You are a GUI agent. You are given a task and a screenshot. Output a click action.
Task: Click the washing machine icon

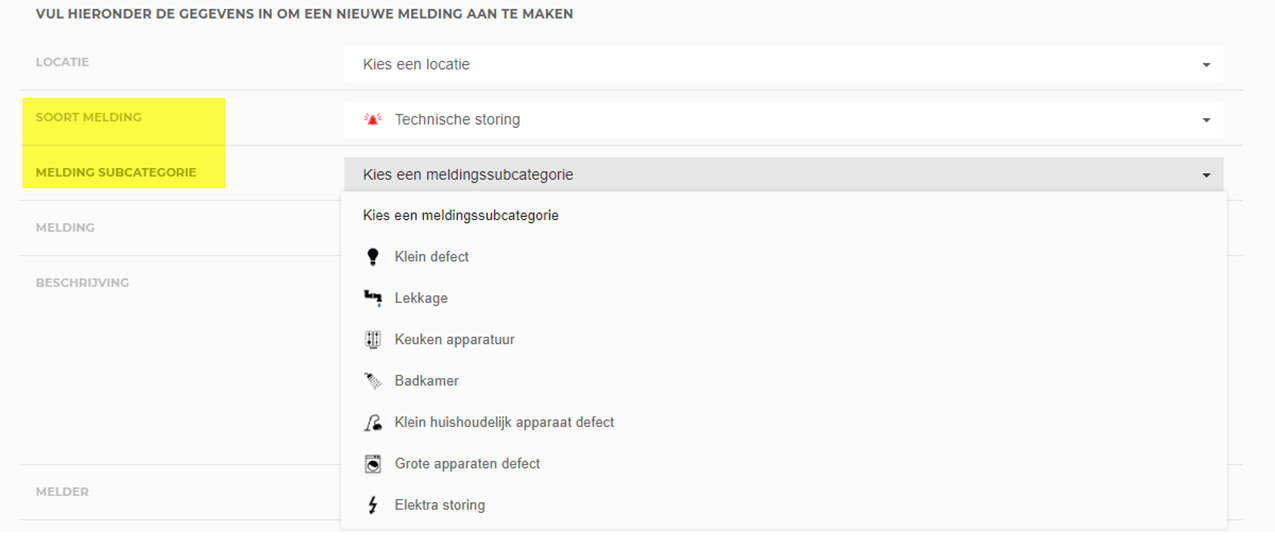(x=373, y=464)
